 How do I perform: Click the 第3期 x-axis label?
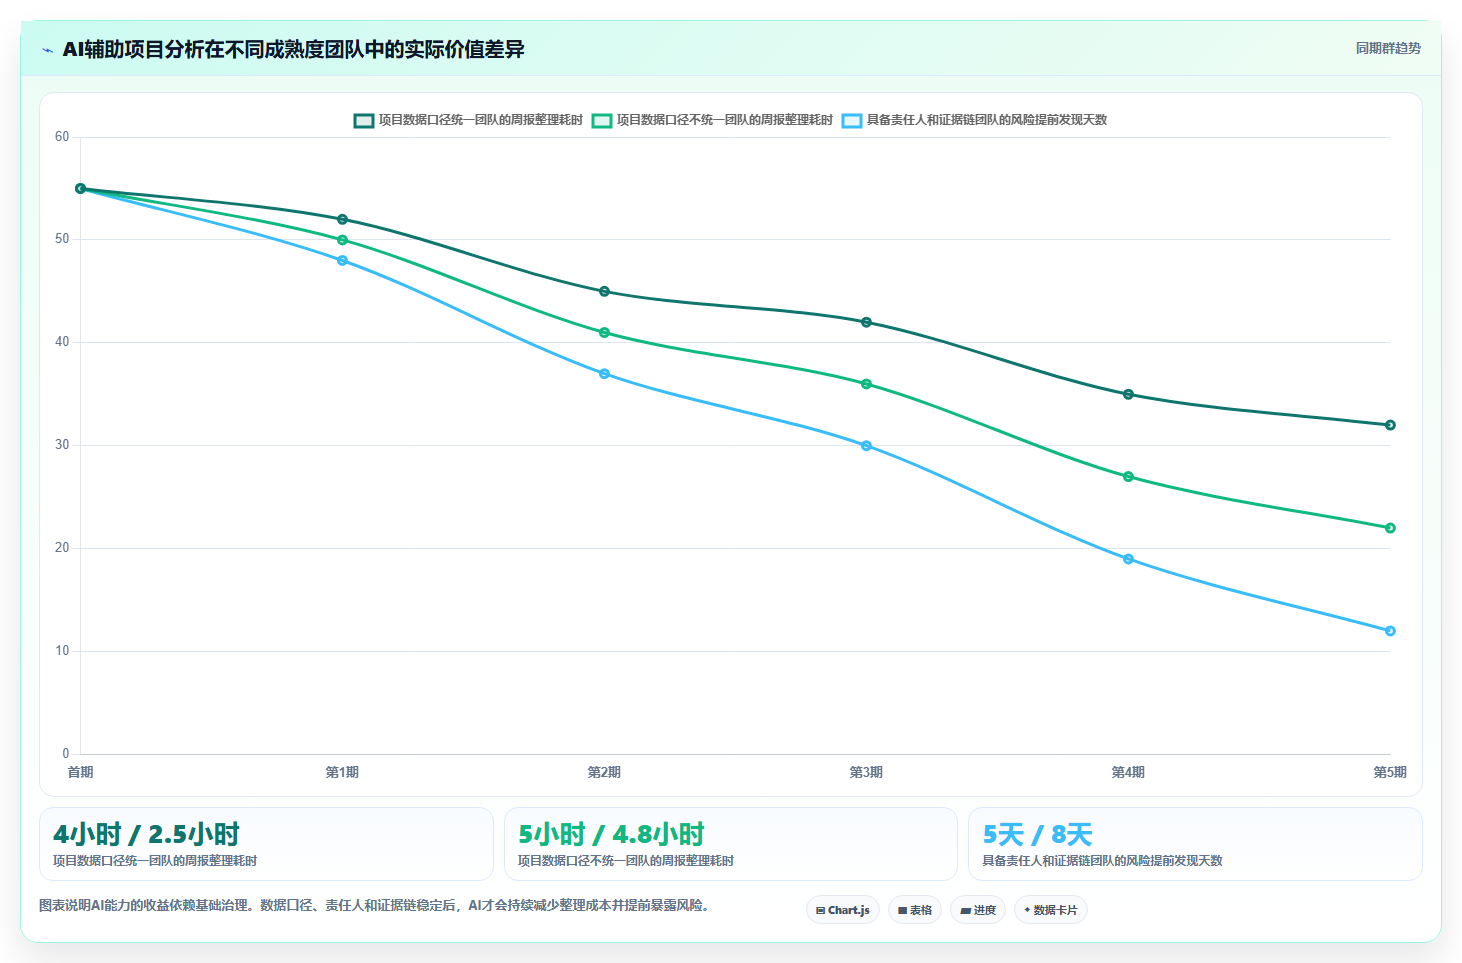pyautogui.click(x=867, y=772)
